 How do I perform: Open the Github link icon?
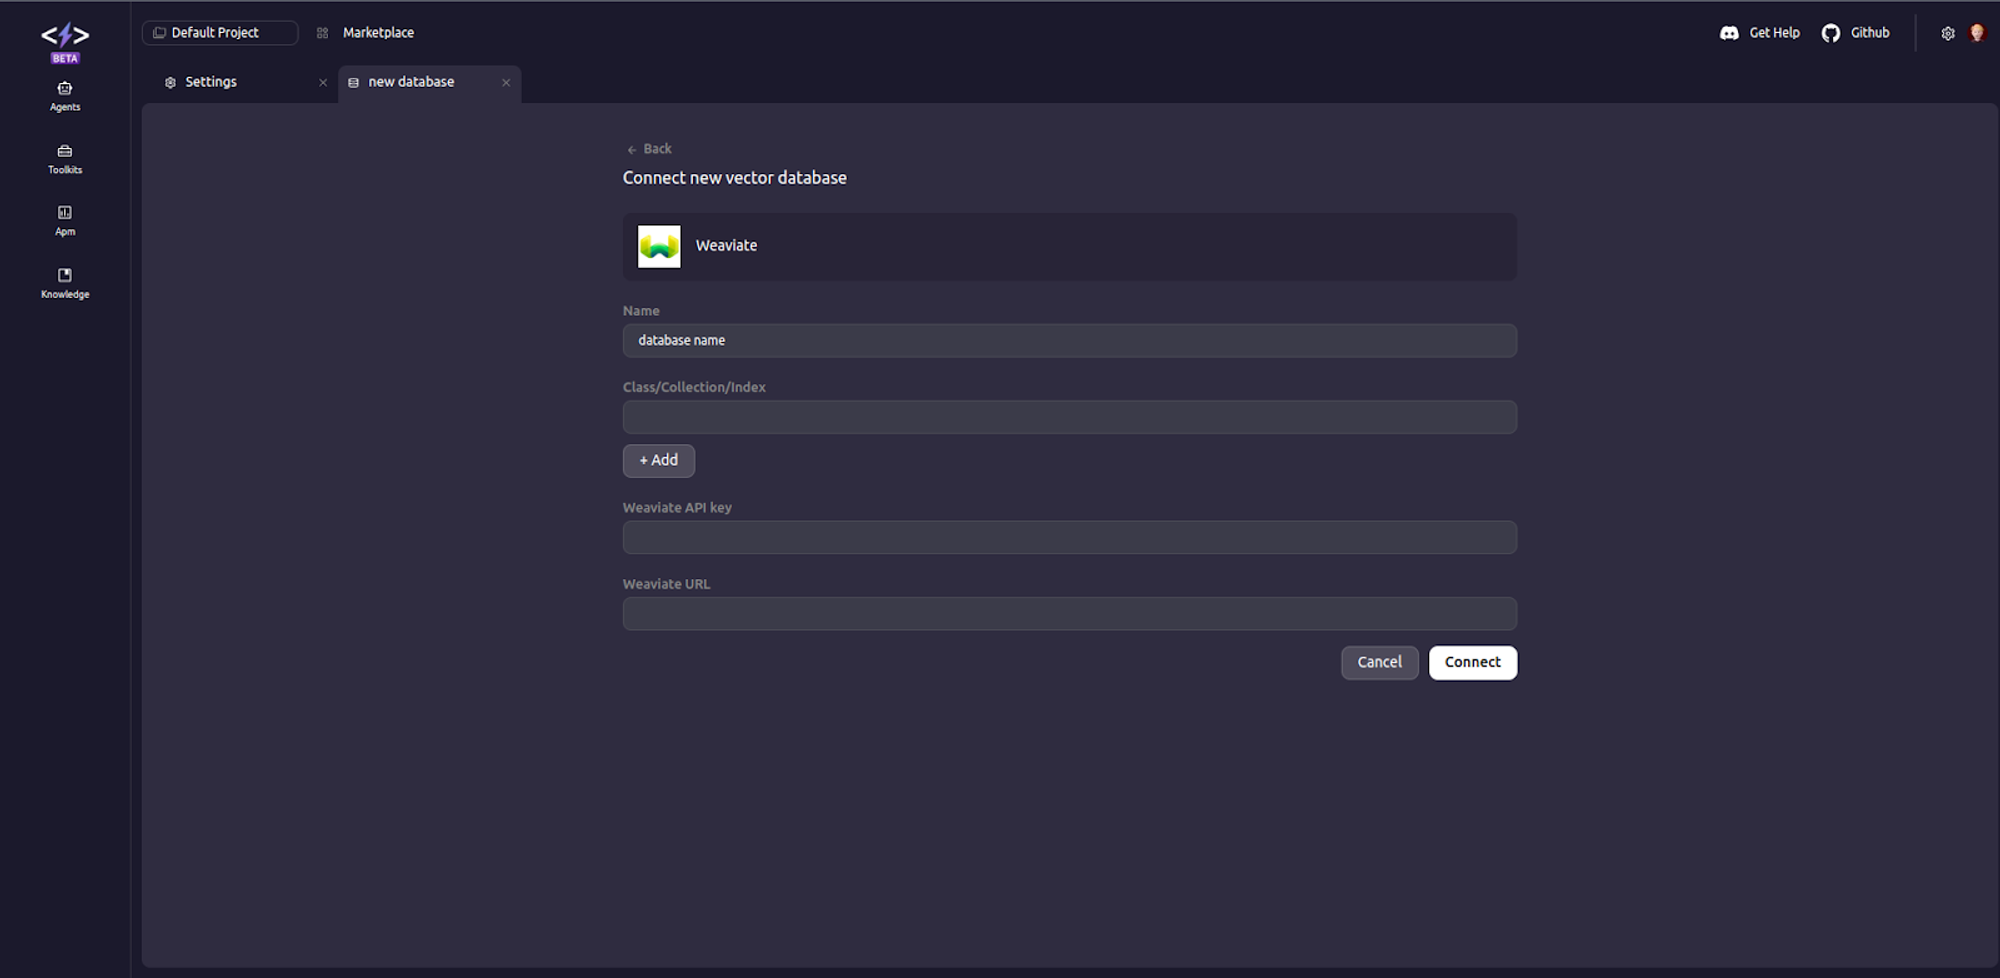[x=1831, y=33]
